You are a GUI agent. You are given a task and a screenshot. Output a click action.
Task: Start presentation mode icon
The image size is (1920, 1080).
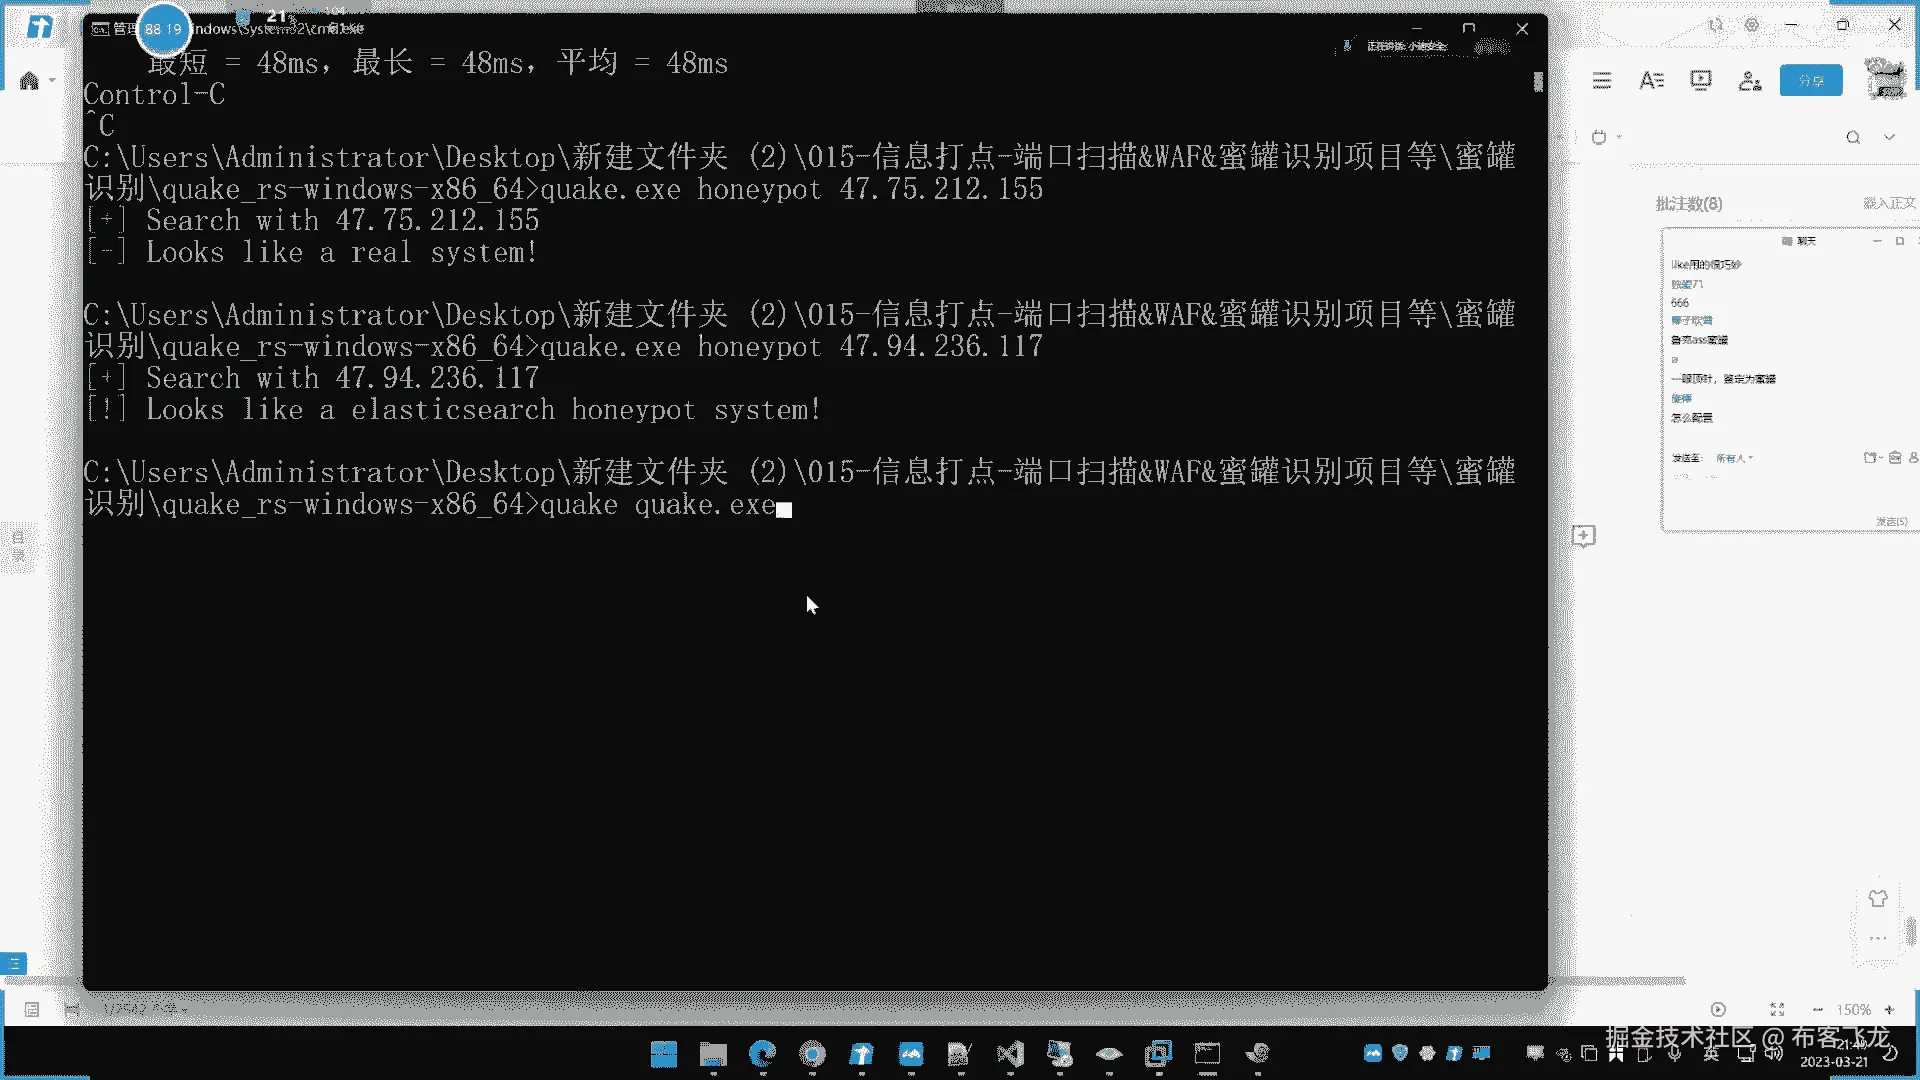click(x=1700, y=81)
